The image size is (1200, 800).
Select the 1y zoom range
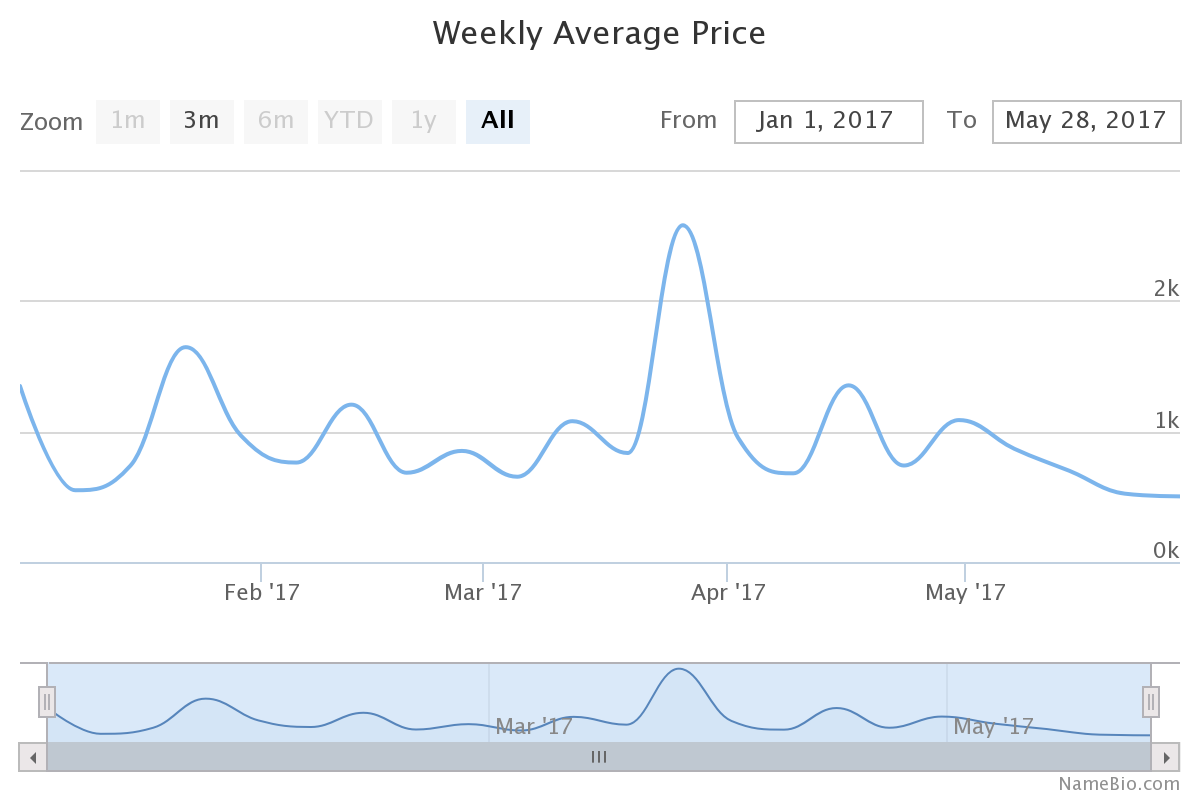(424, 122)
